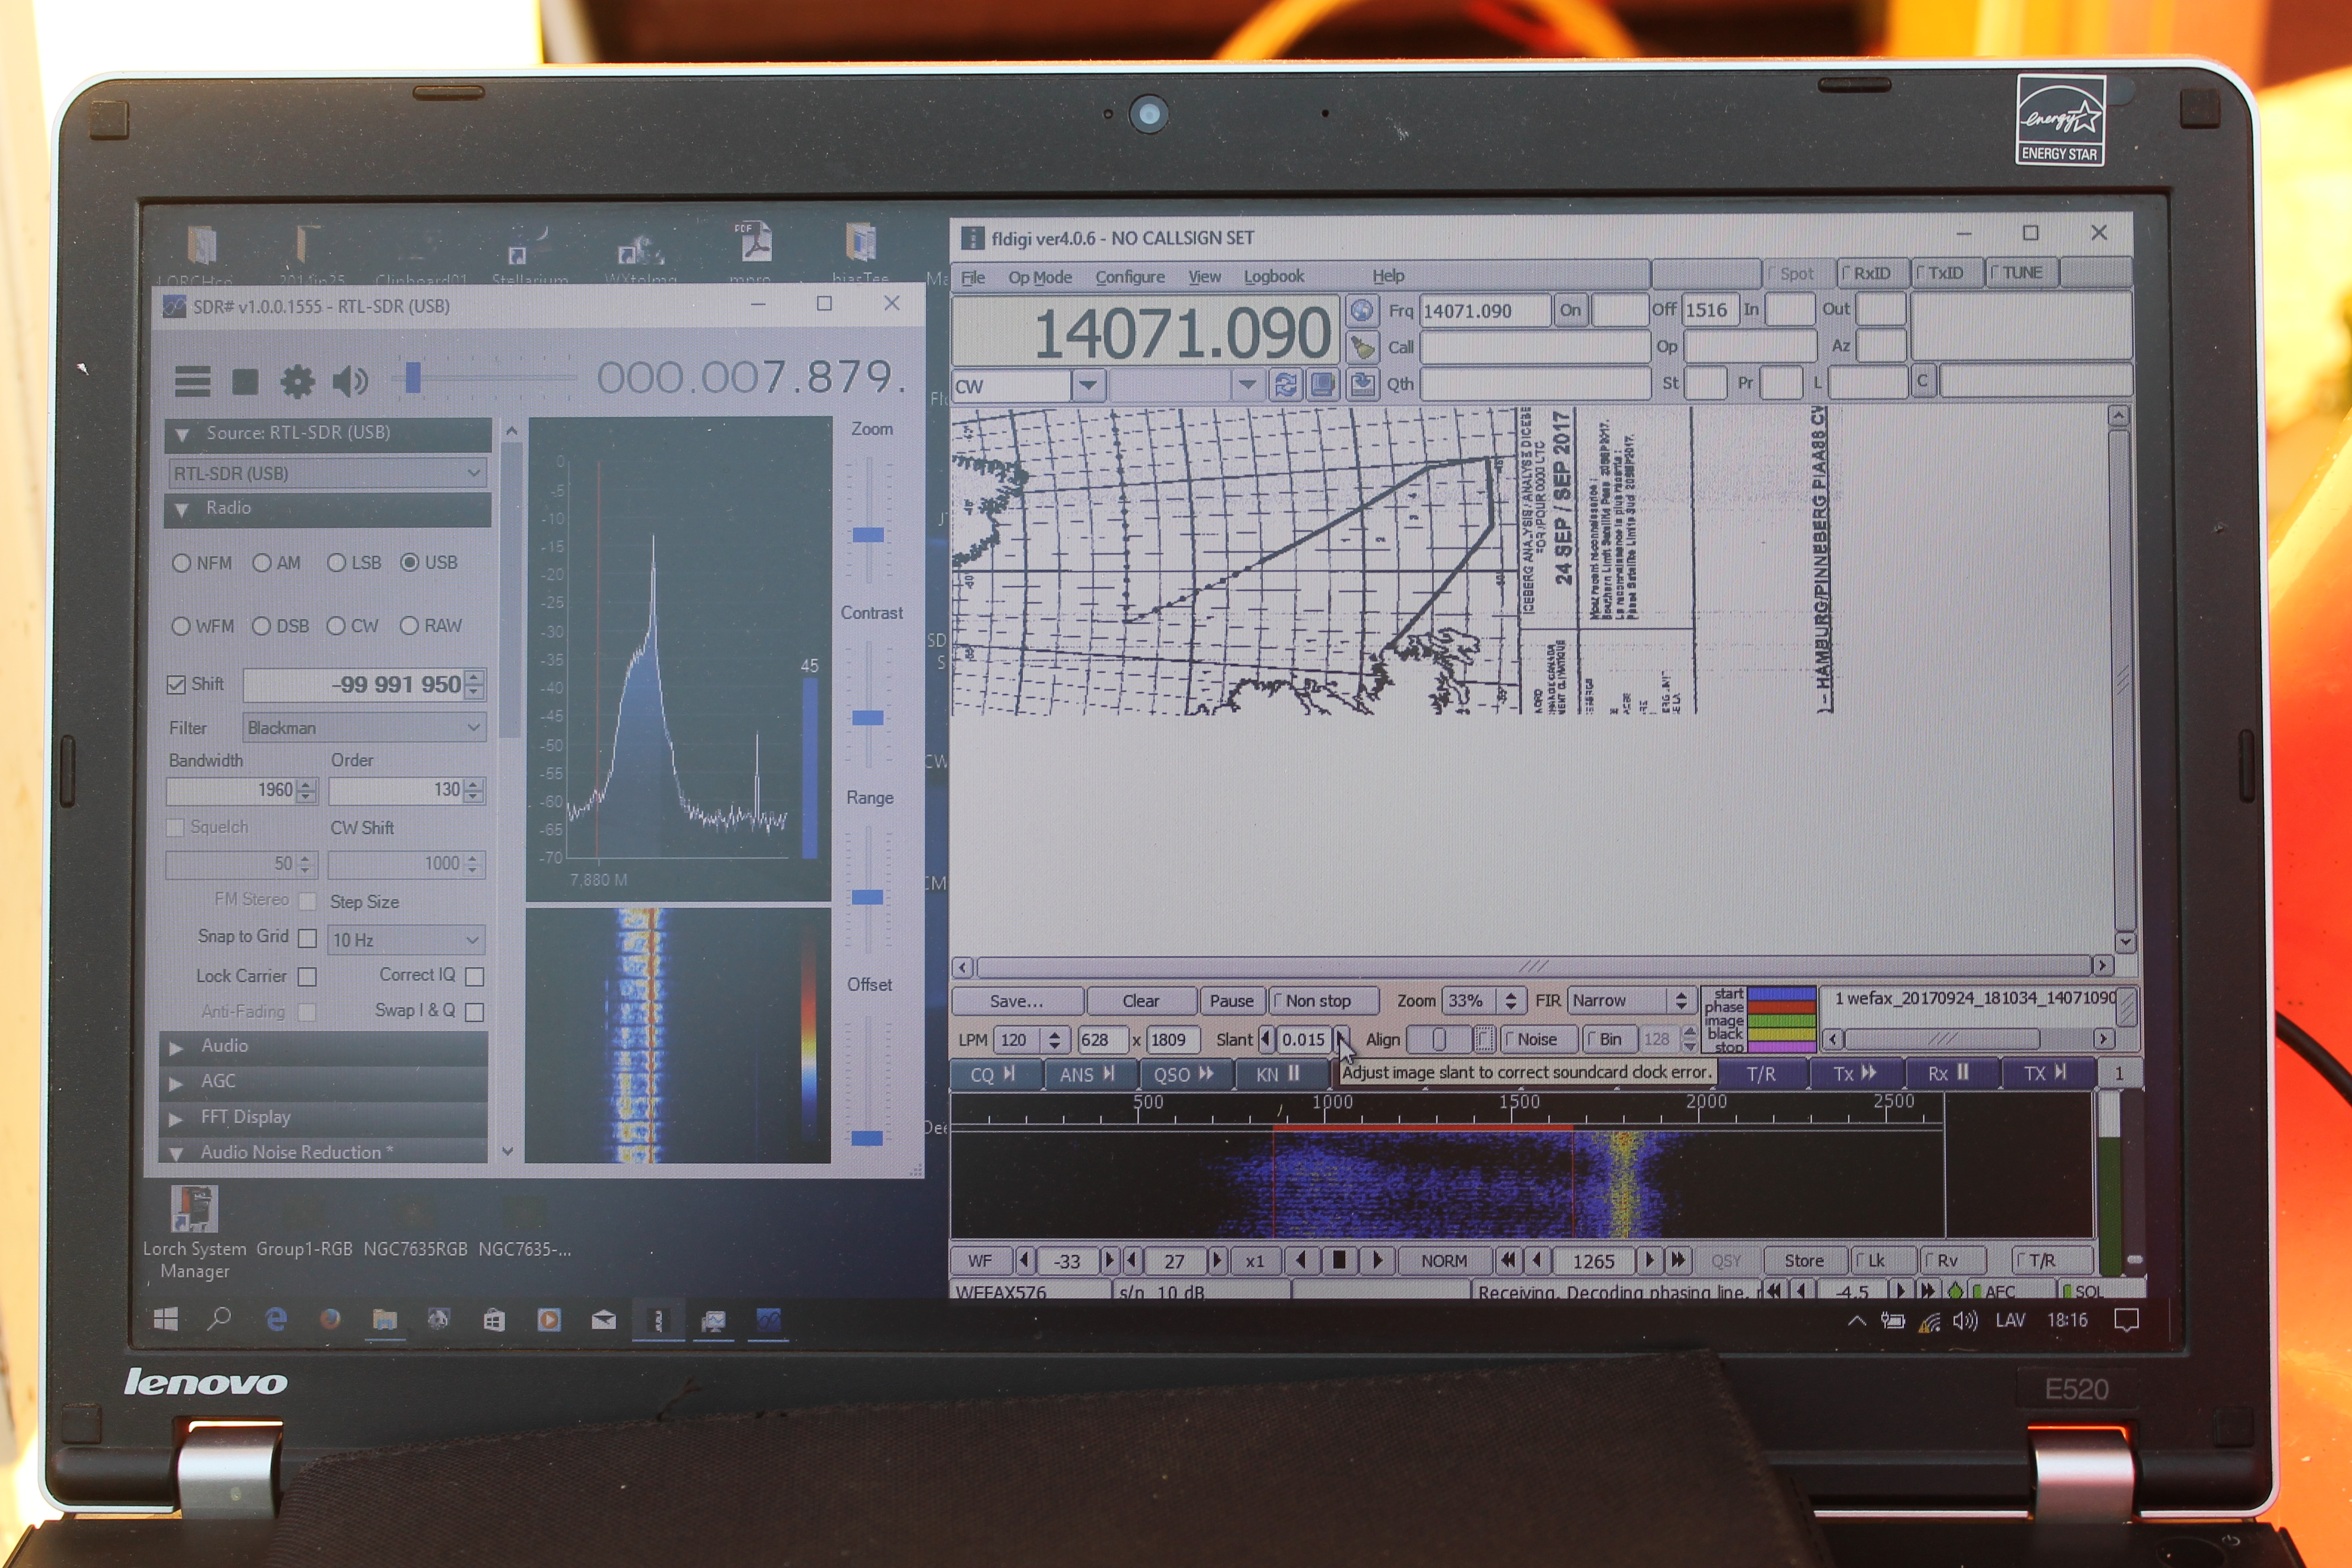Click waterfall stop square button in fldigi
Image resolution: width=2352 pixels, height=1568 pixels.
(x=1339, y=1260)
